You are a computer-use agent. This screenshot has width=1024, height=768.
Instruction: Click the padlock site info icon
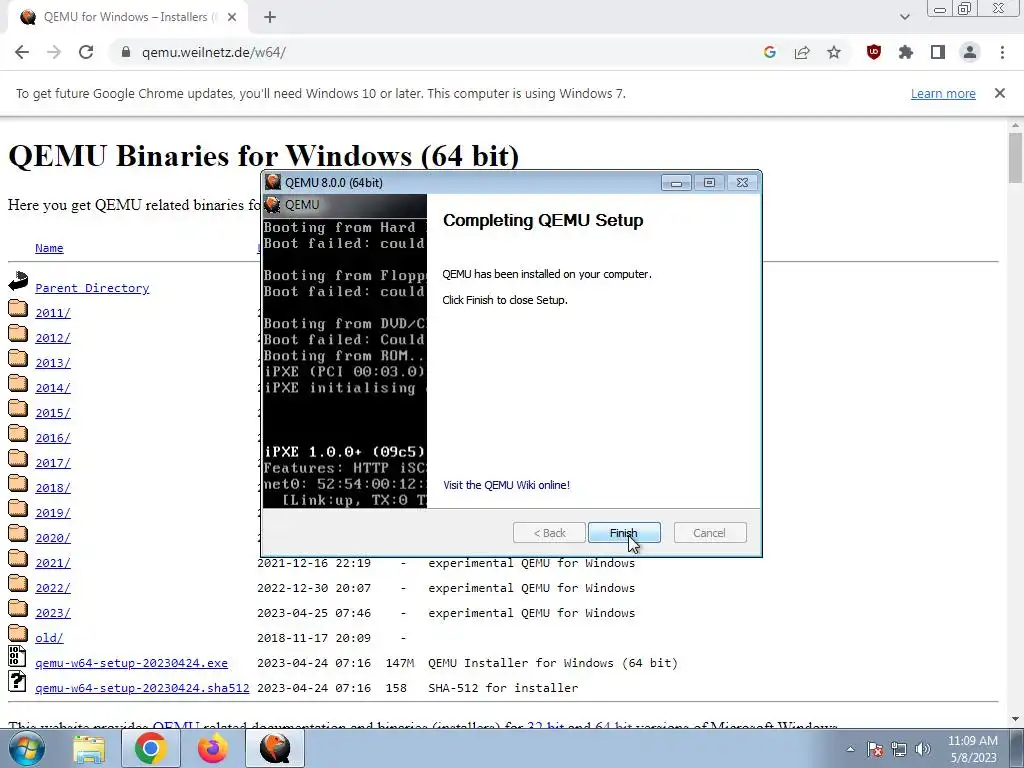point(126,52)
